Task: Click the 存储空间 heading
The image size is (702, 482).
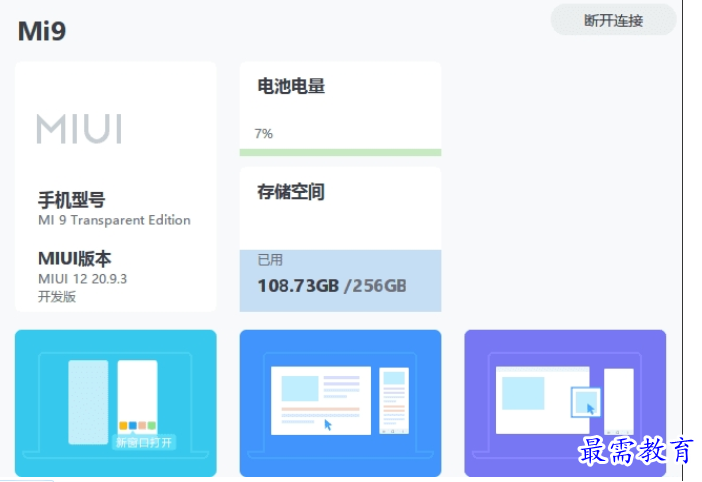Action: point(291,192)
